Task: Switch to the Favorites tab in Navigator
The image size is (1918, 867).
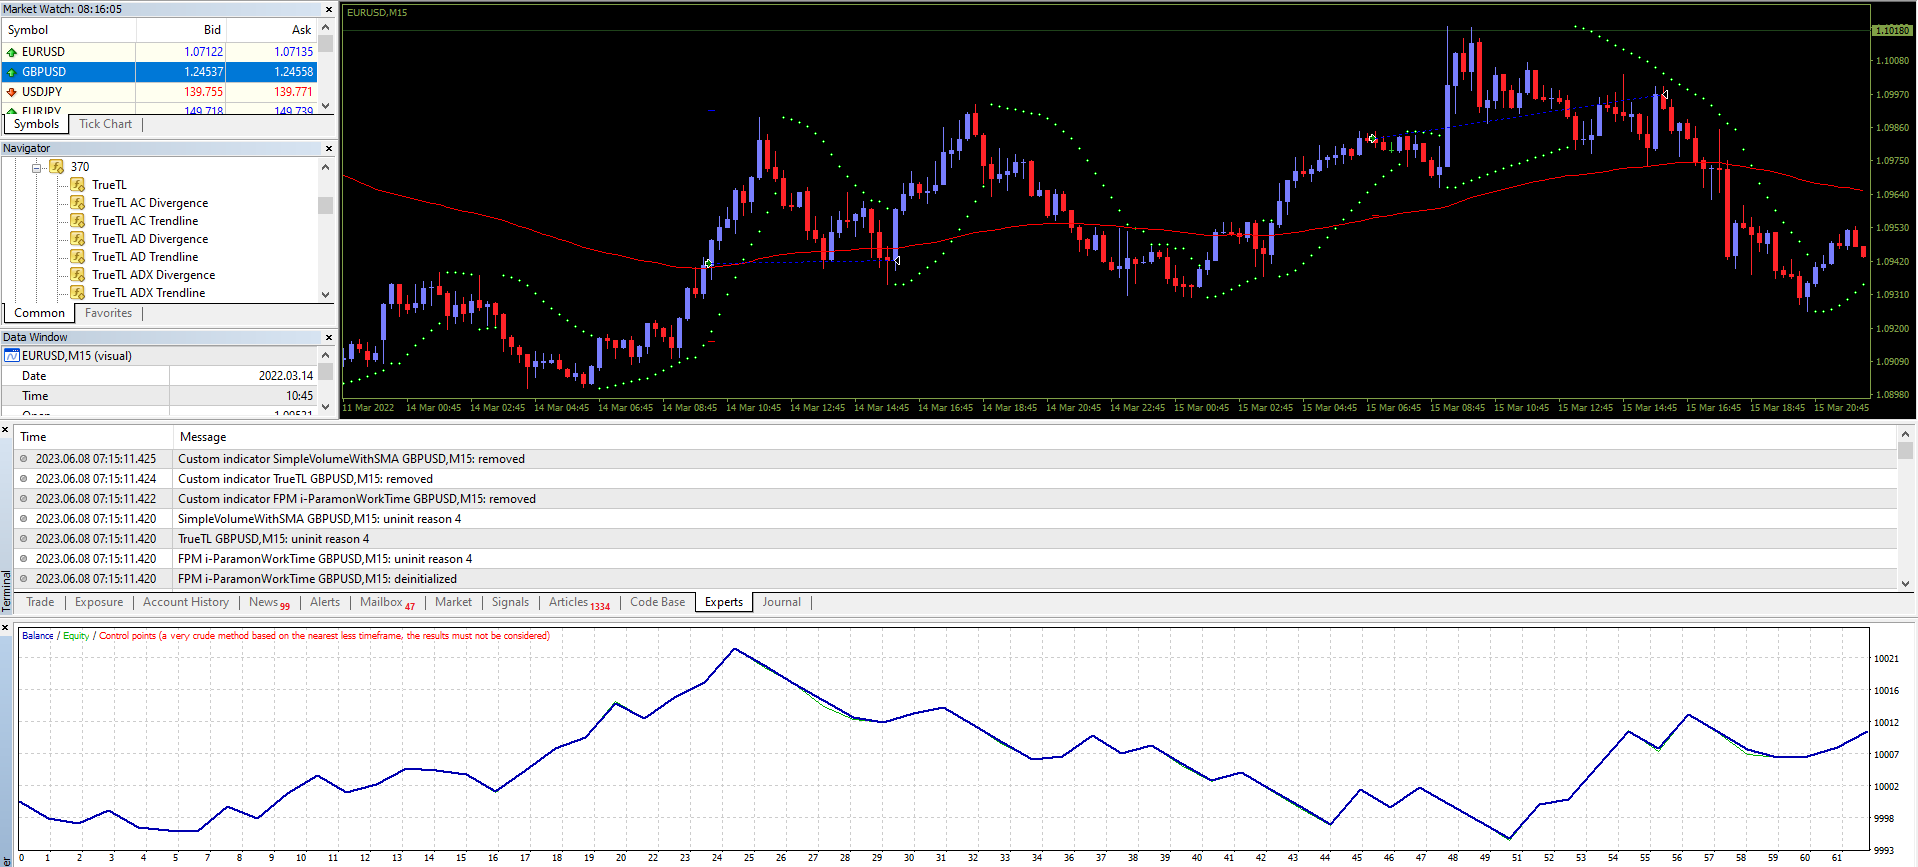Action: coord(108,313)
